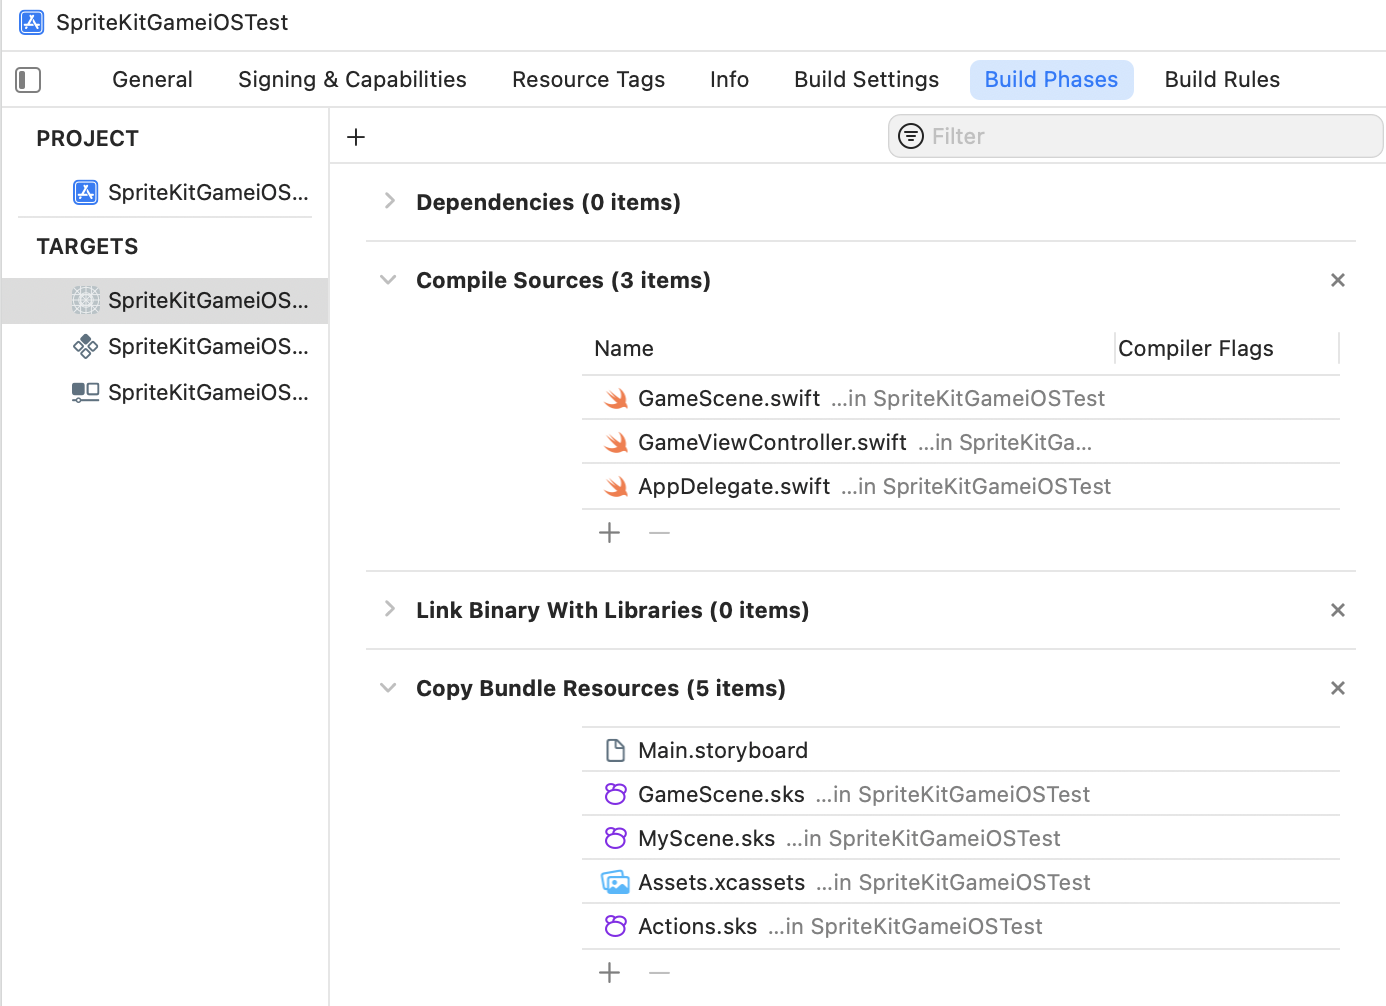Select the Actions.sks row
This screenshot has width=1386, height=1006.
click(960, 926)
